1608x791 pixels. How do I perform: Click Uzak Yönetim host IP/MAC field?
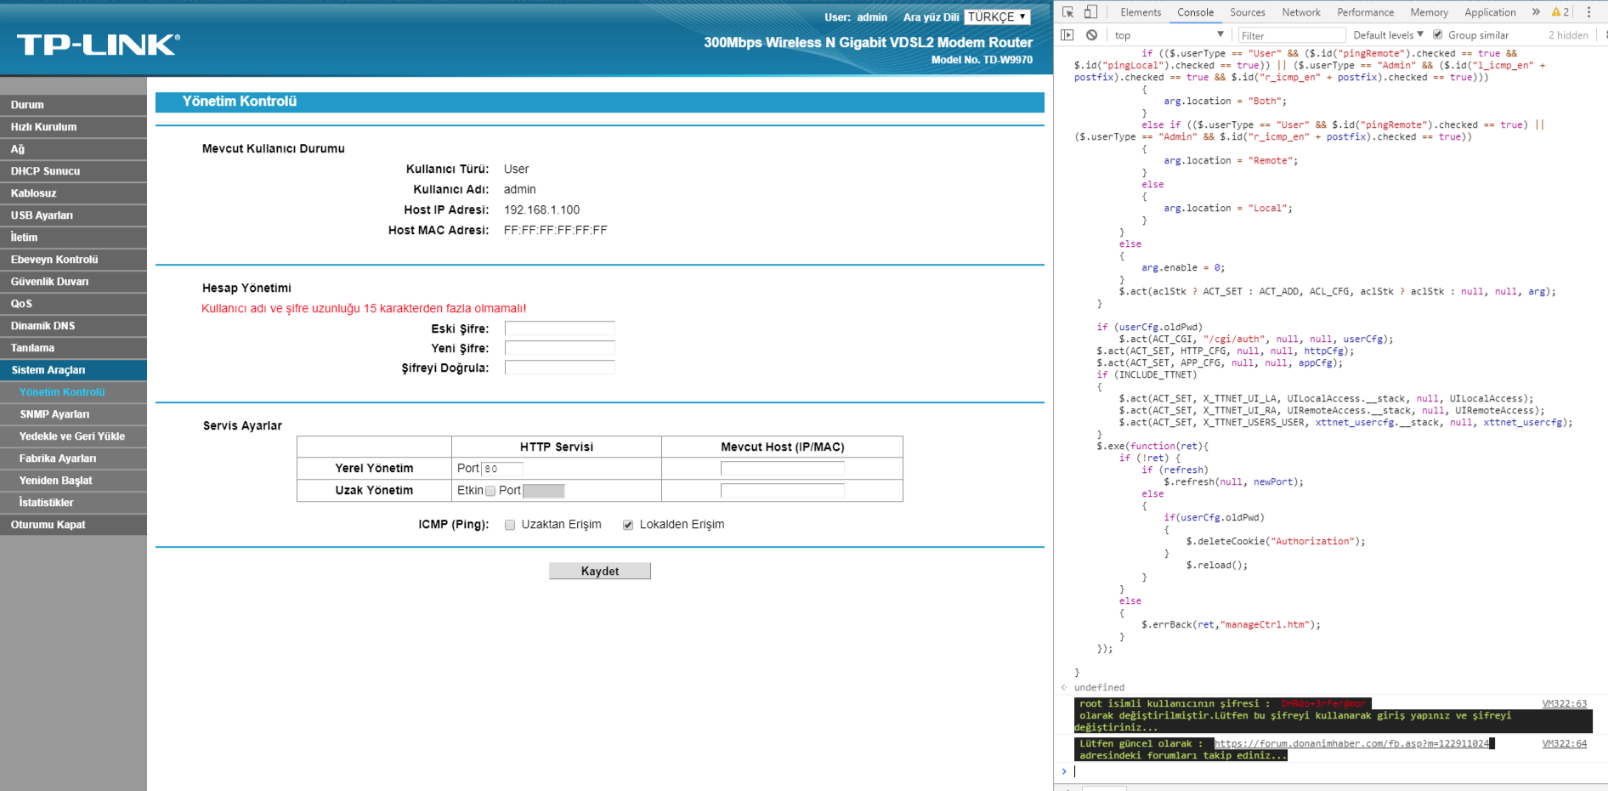tap(783, 491)
